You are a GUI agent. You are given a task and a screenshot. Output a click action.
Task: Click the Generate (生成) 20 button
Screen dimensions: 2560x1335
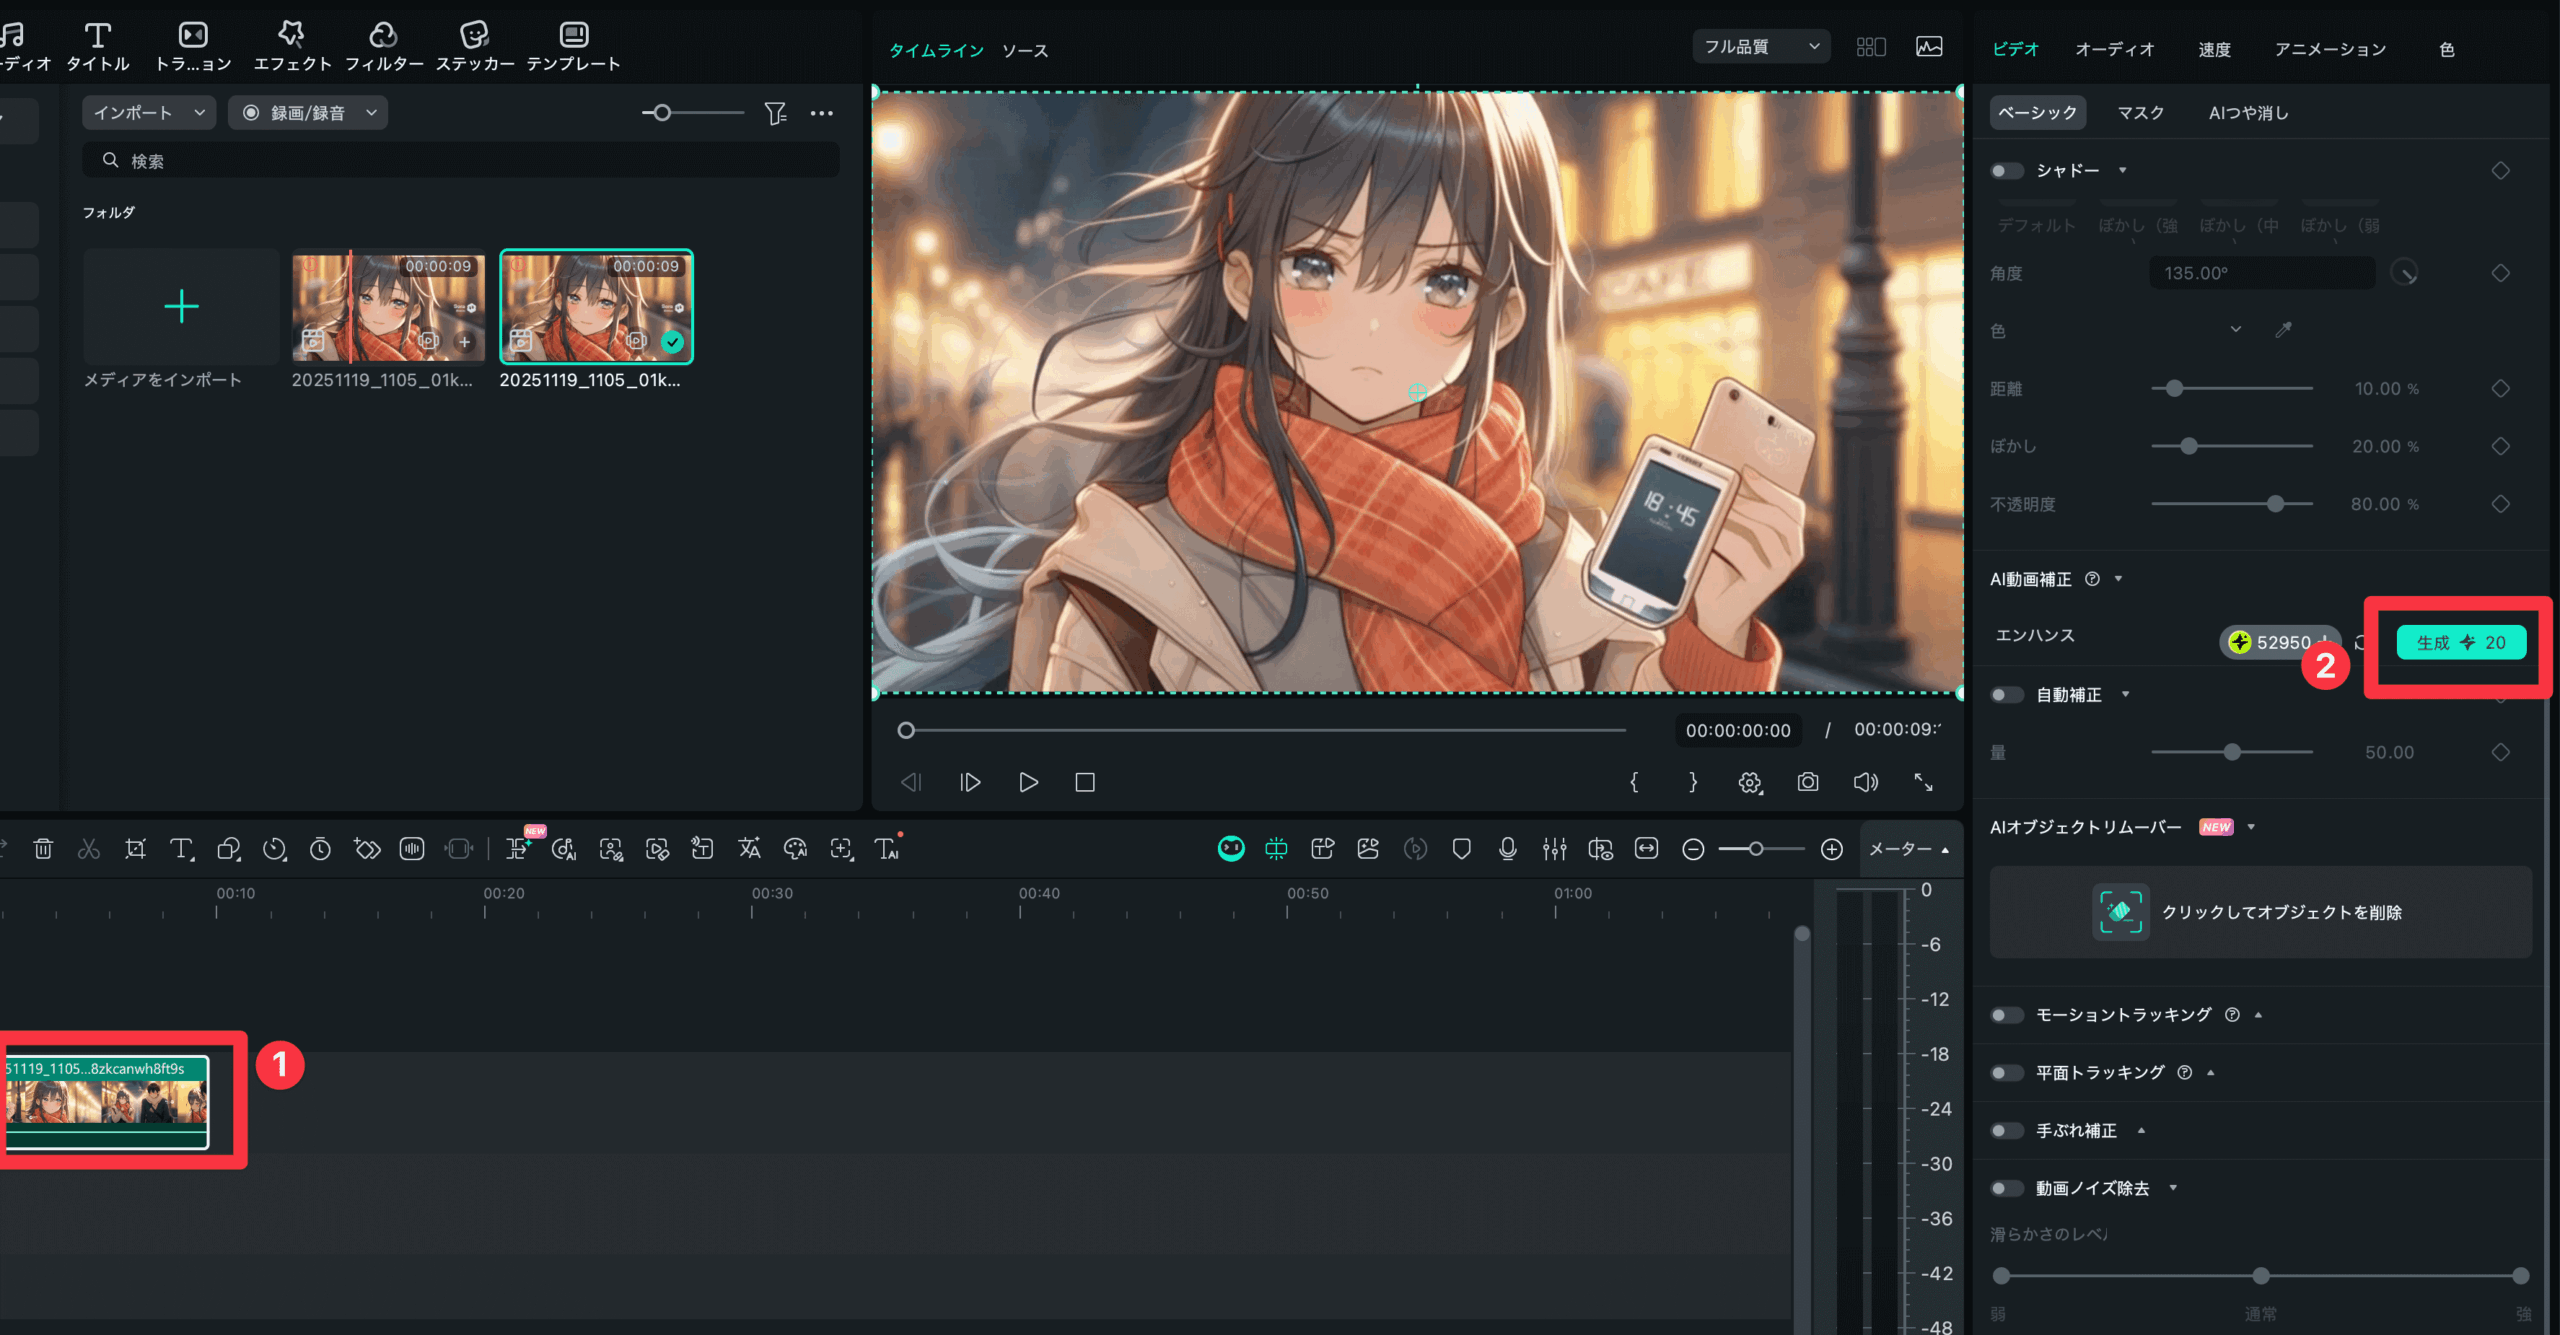coord(2460,643)
